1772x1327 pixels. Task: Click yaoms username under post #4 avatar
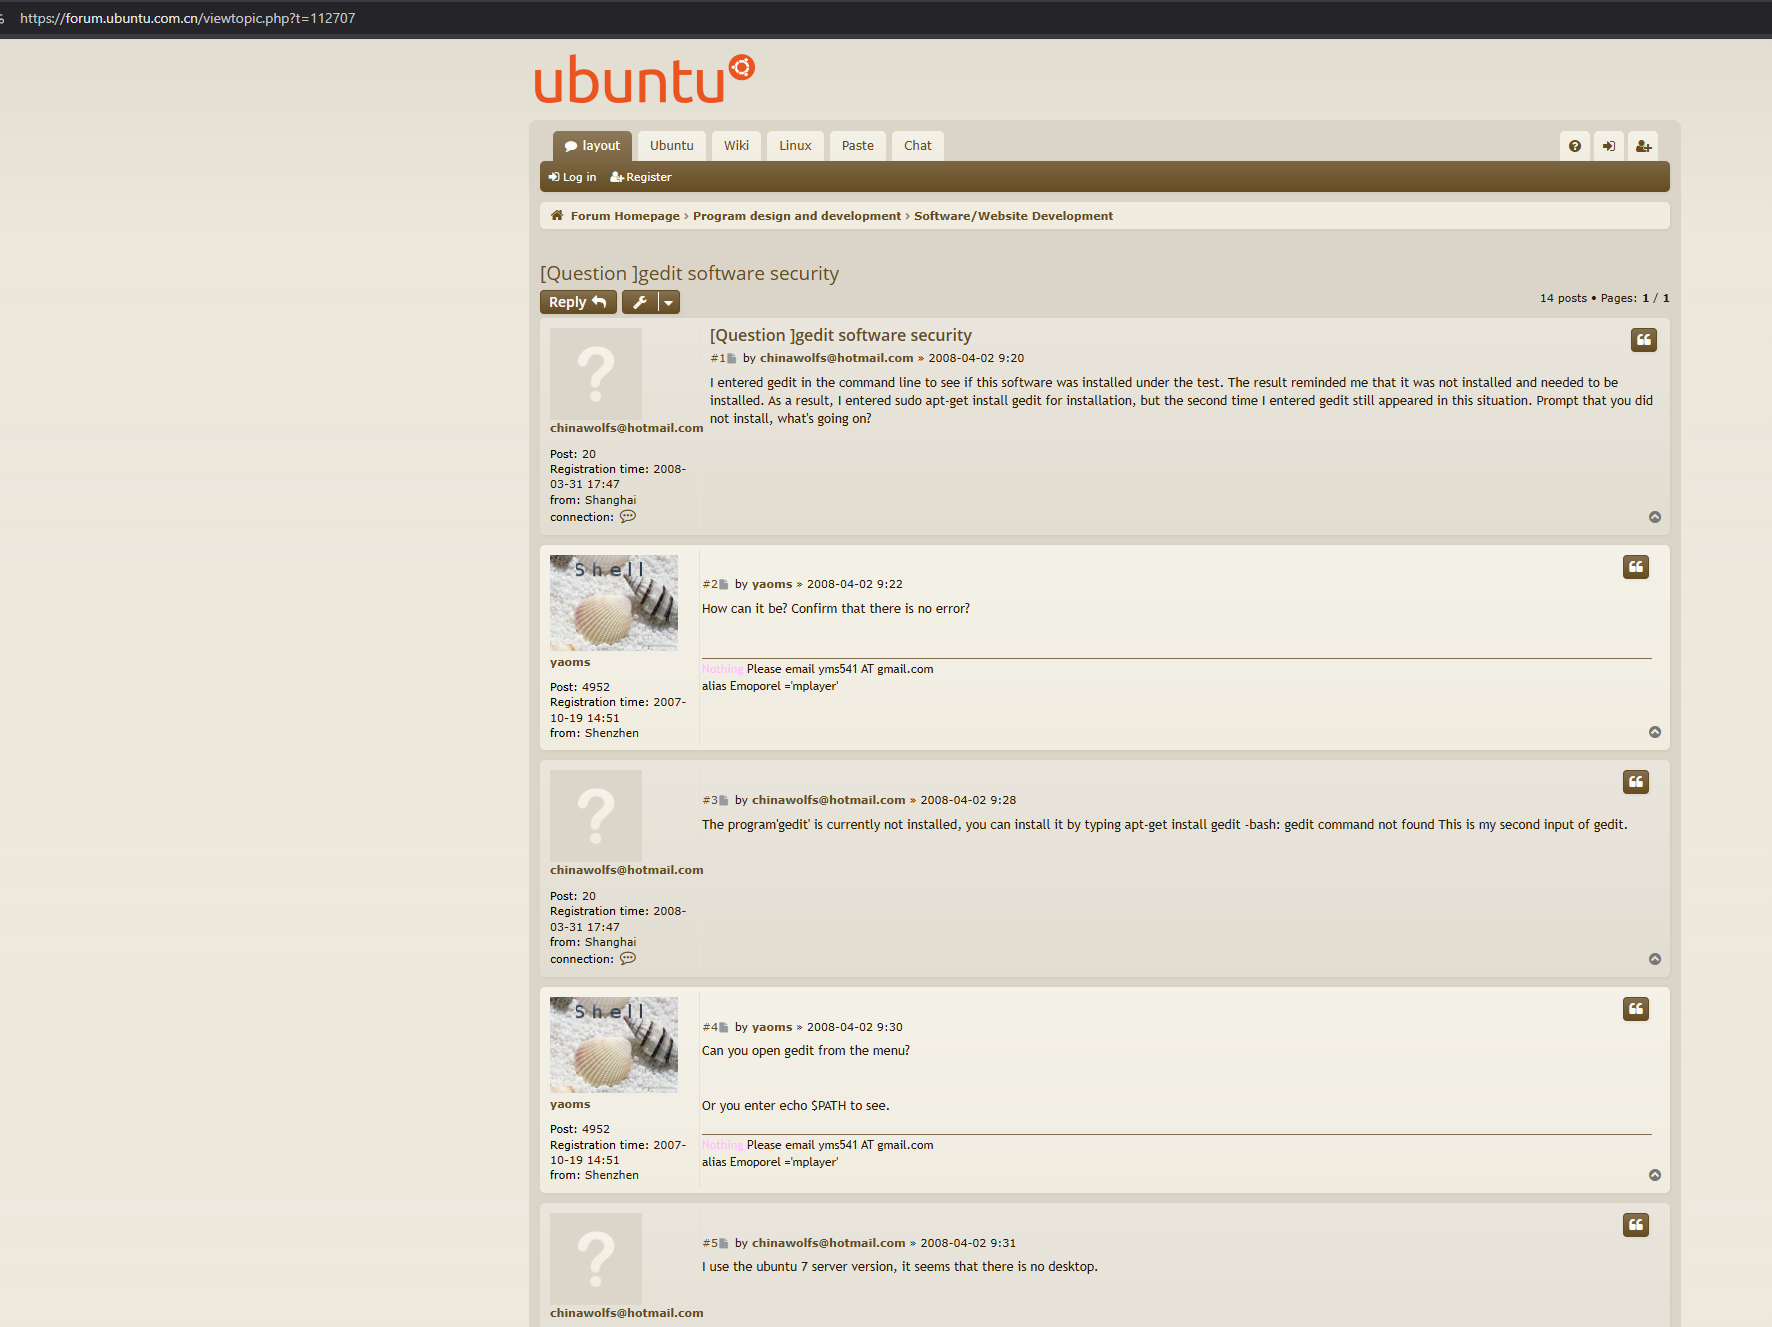[570, 1104]
